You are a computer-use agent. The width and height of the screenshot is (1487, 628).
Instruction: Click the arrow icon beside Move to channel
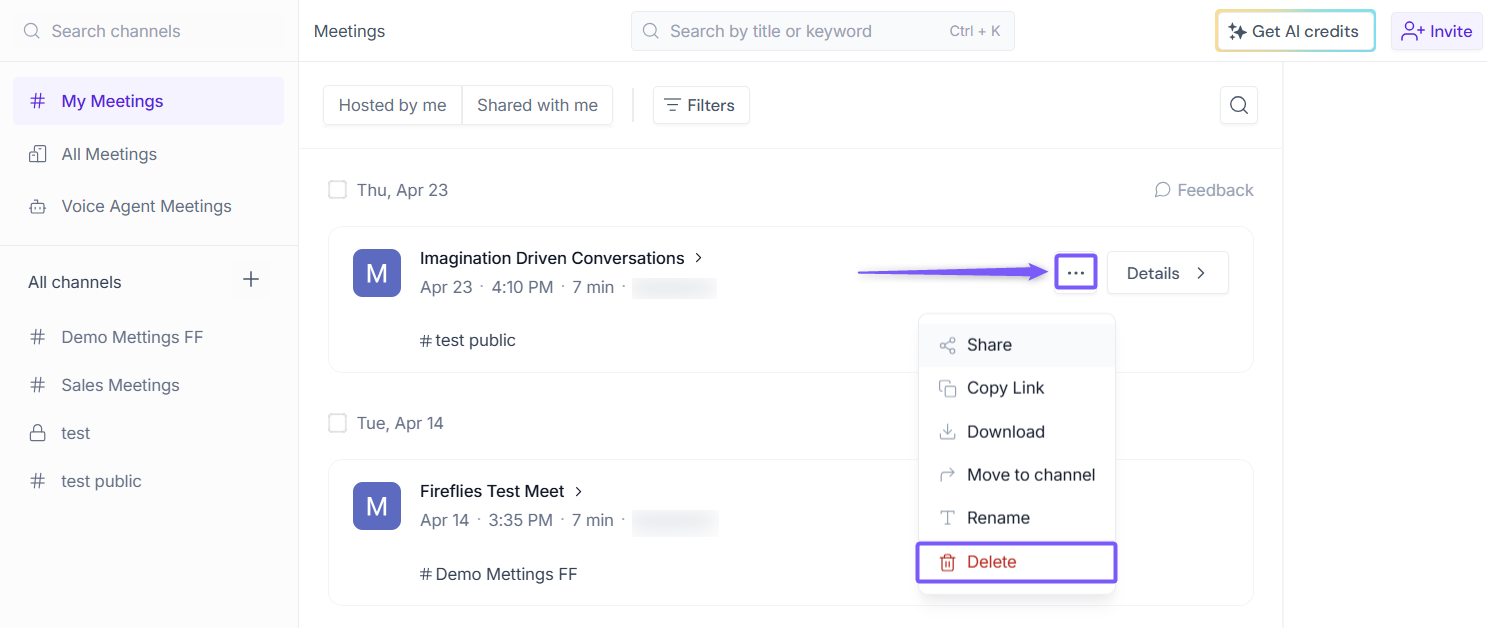pyautogui.click(x=947, y=475)
